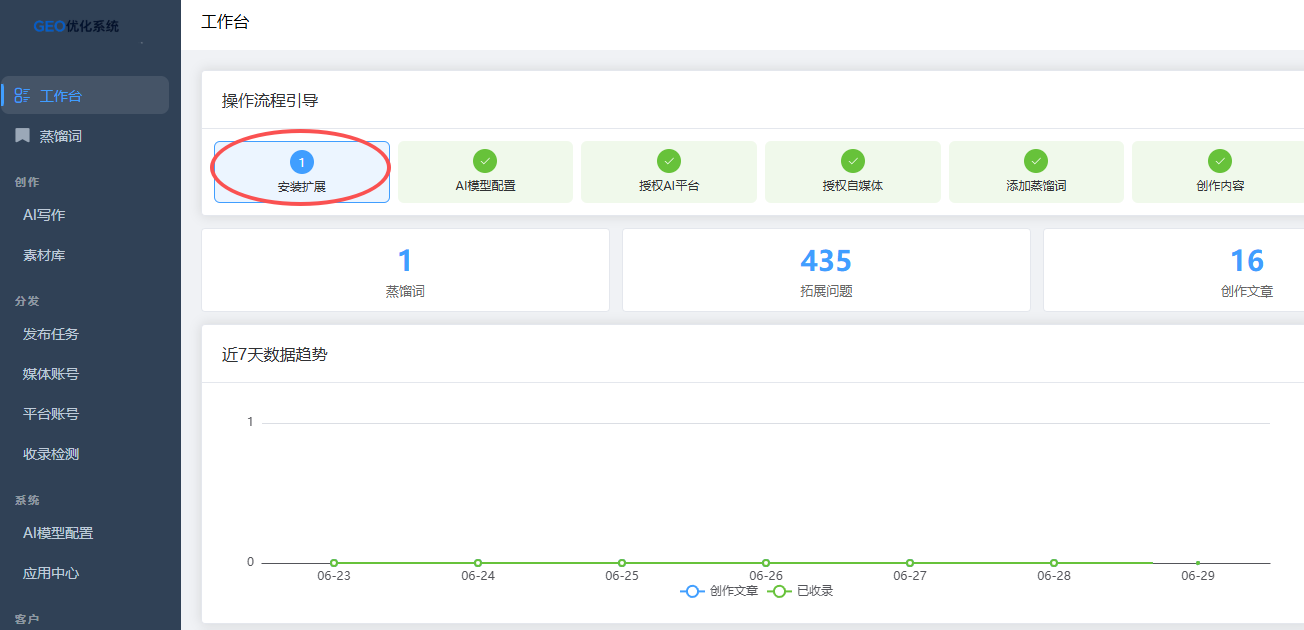Viewport: 1304px width, 630px height.
Task: Click the 蒸馏词 count card showing 1
Action: pyautogui.click(x=405, y=270)
